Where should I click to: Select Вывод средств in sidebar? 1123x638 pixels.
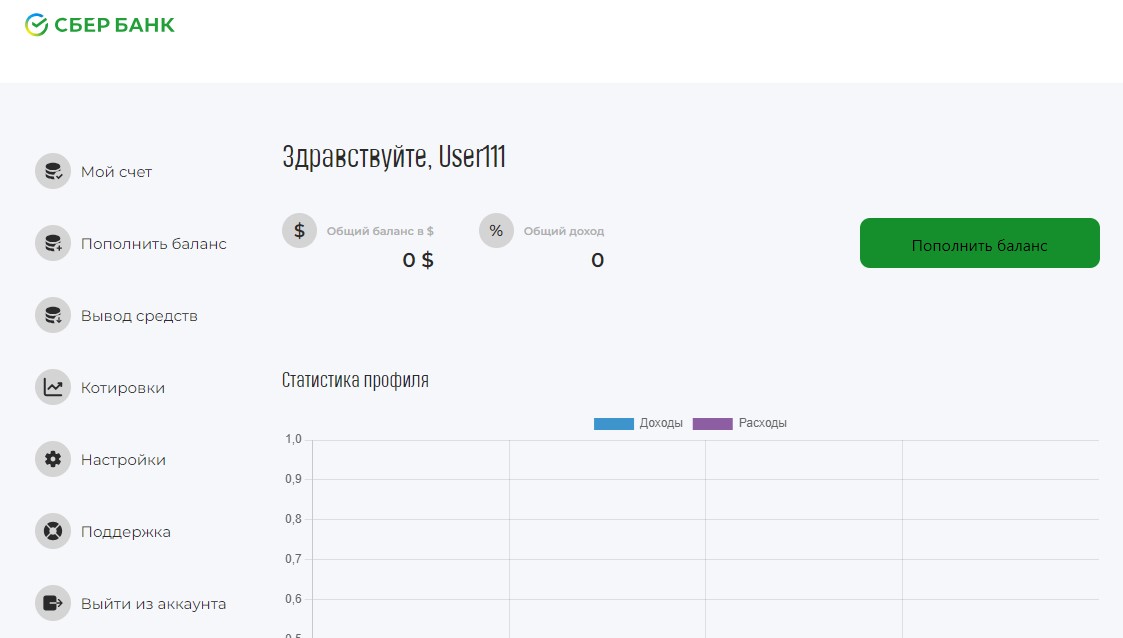coord(139,316)
